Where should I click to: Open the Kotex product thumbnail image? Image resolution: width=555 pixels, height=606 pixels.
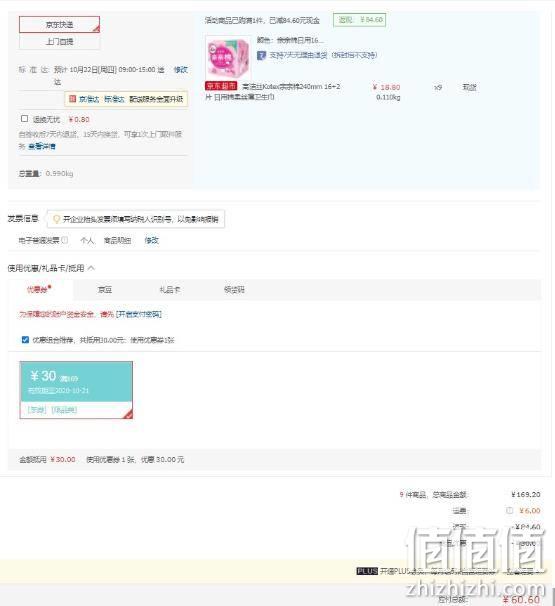tap(228, 57)
